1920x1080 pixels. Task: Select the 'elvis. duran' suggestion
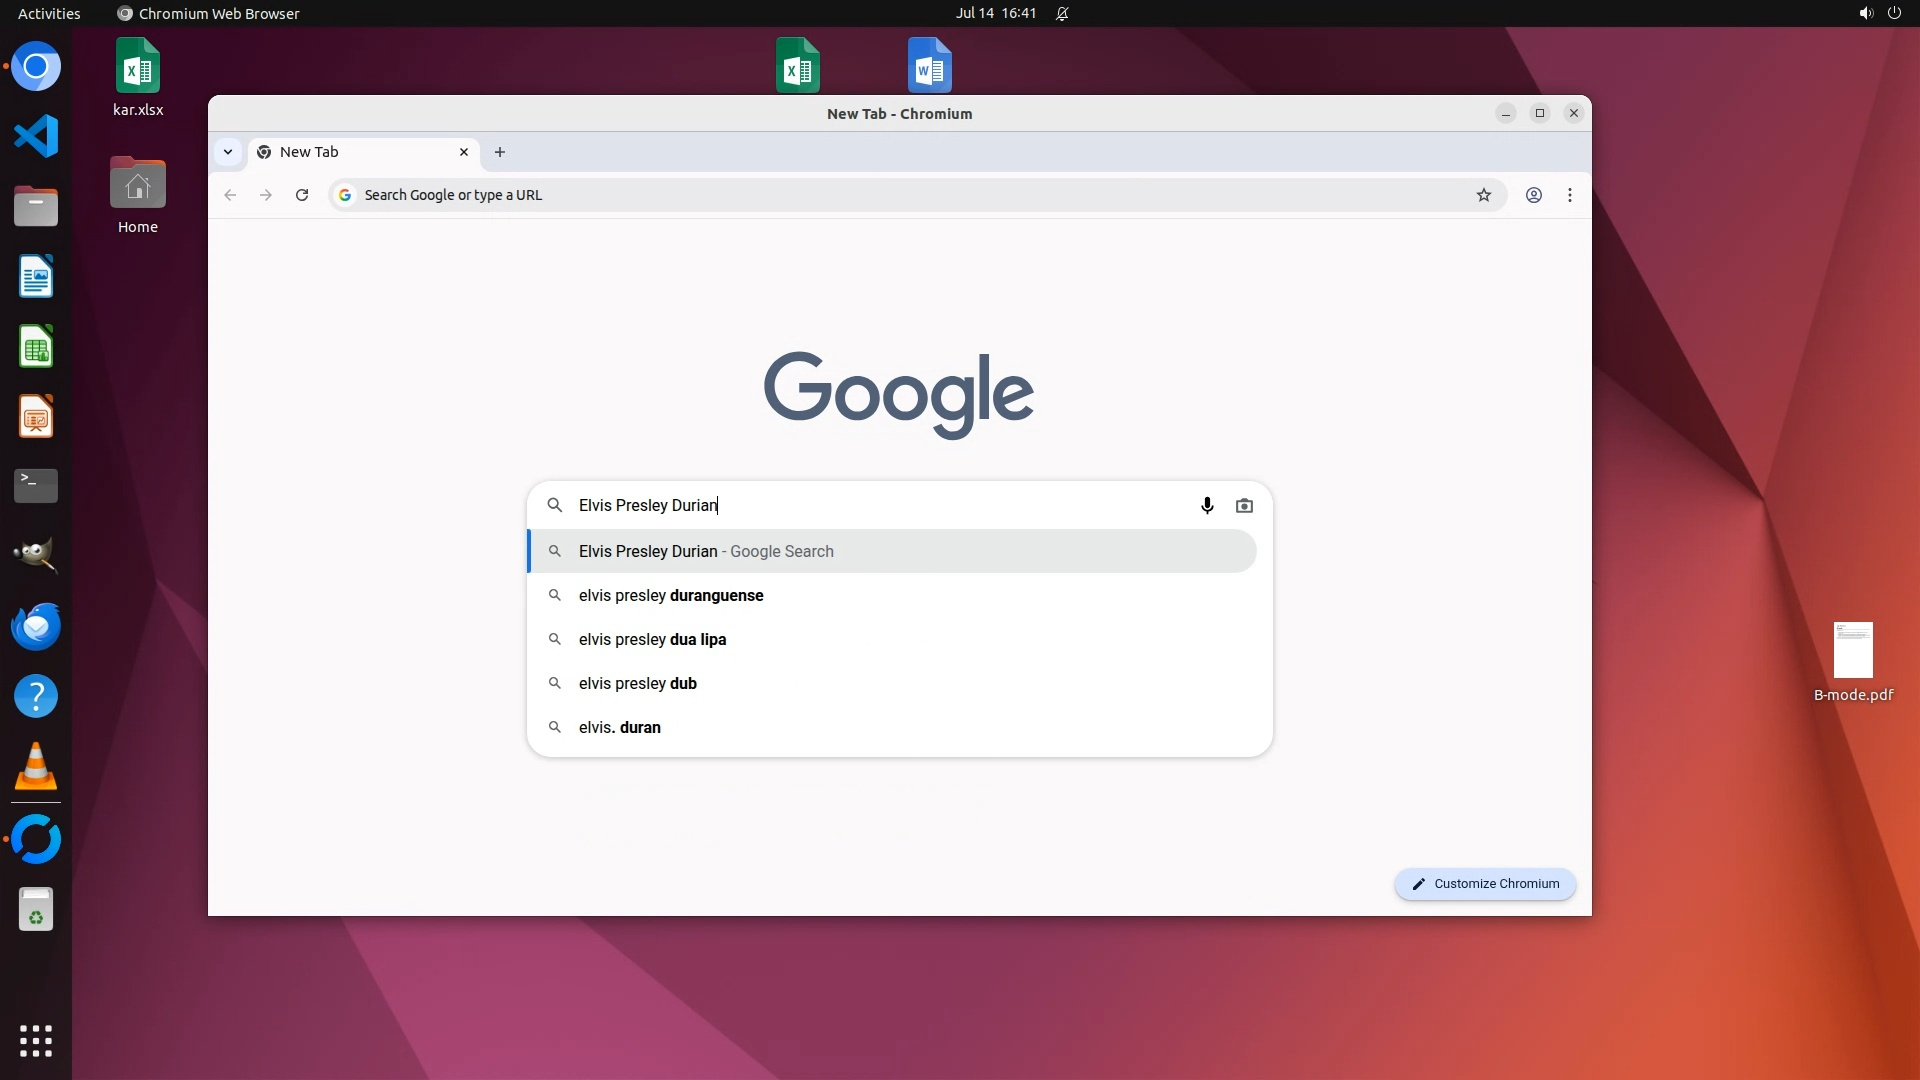(x=619, y=728)
